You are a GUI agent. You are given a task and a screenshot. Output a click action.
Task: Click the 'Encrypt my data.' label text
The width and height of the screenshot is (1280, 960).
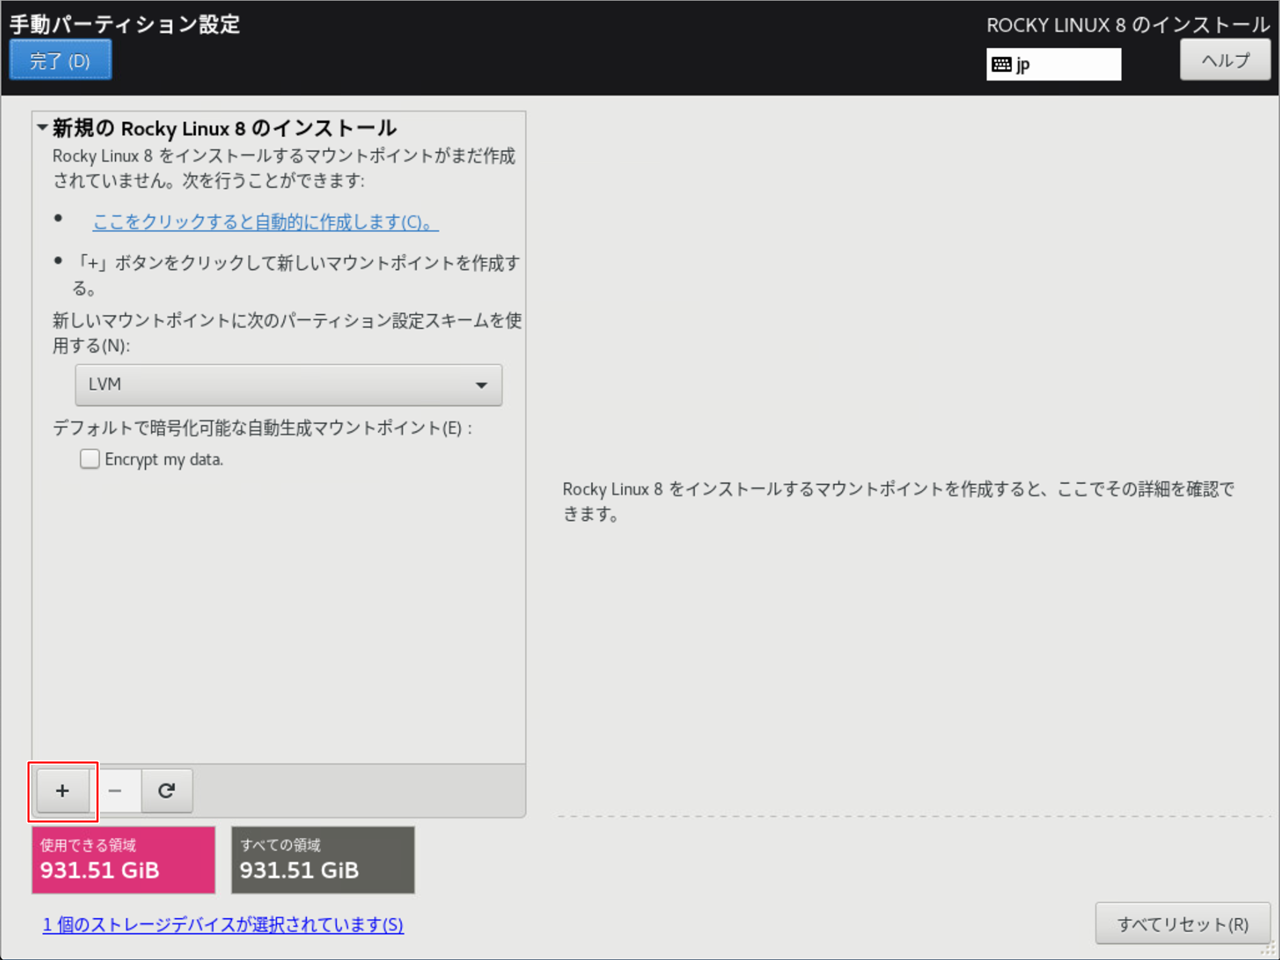(164, 460)
